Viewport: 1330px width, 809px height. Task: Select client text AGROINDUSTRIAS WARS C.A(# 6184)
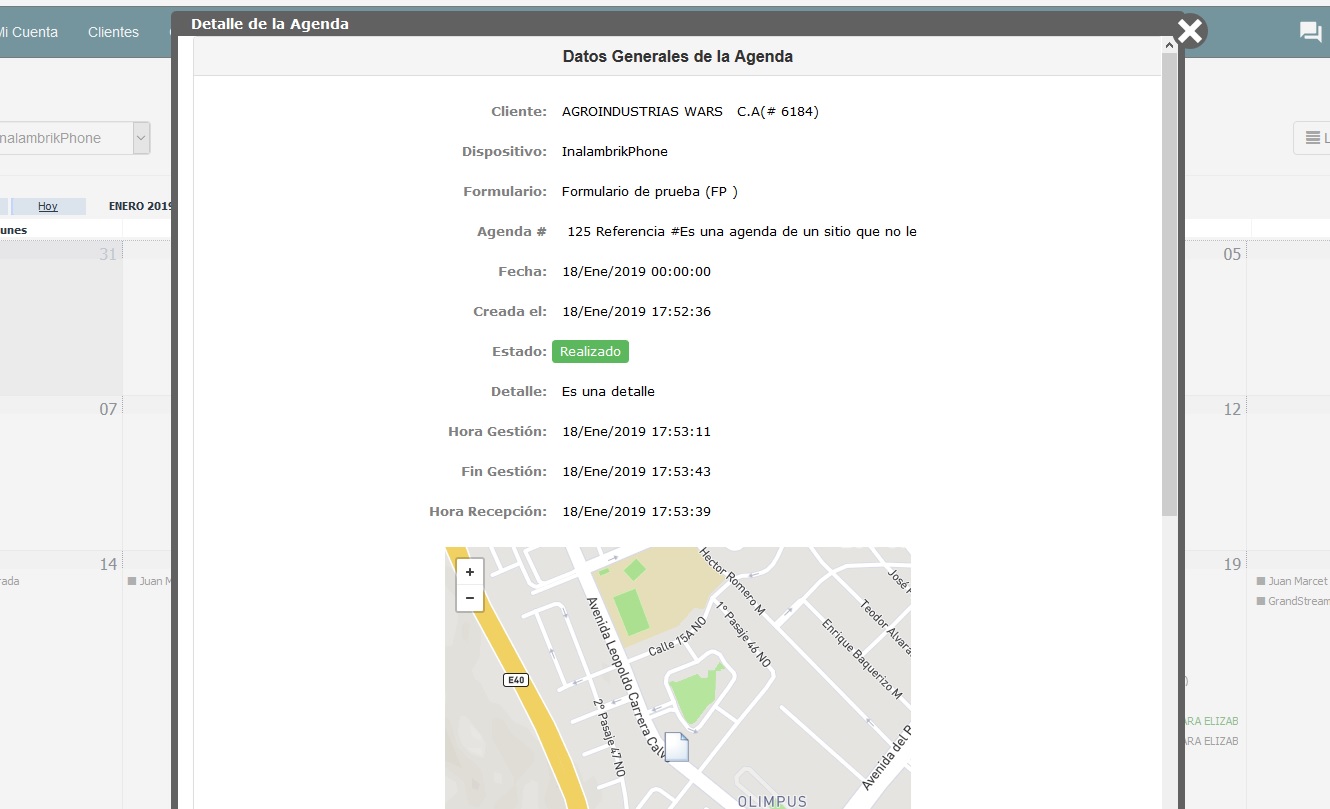pos(690,112)
